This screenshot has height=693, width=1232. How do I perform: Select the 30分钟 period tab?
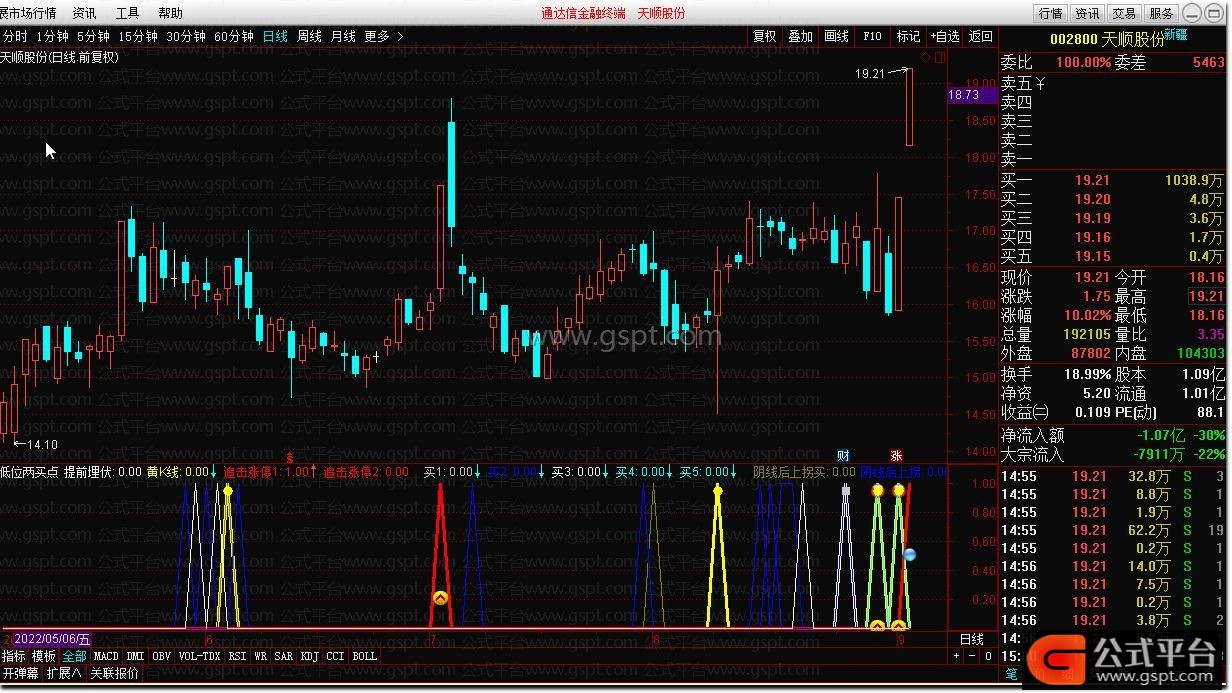[x=186, y=36]
